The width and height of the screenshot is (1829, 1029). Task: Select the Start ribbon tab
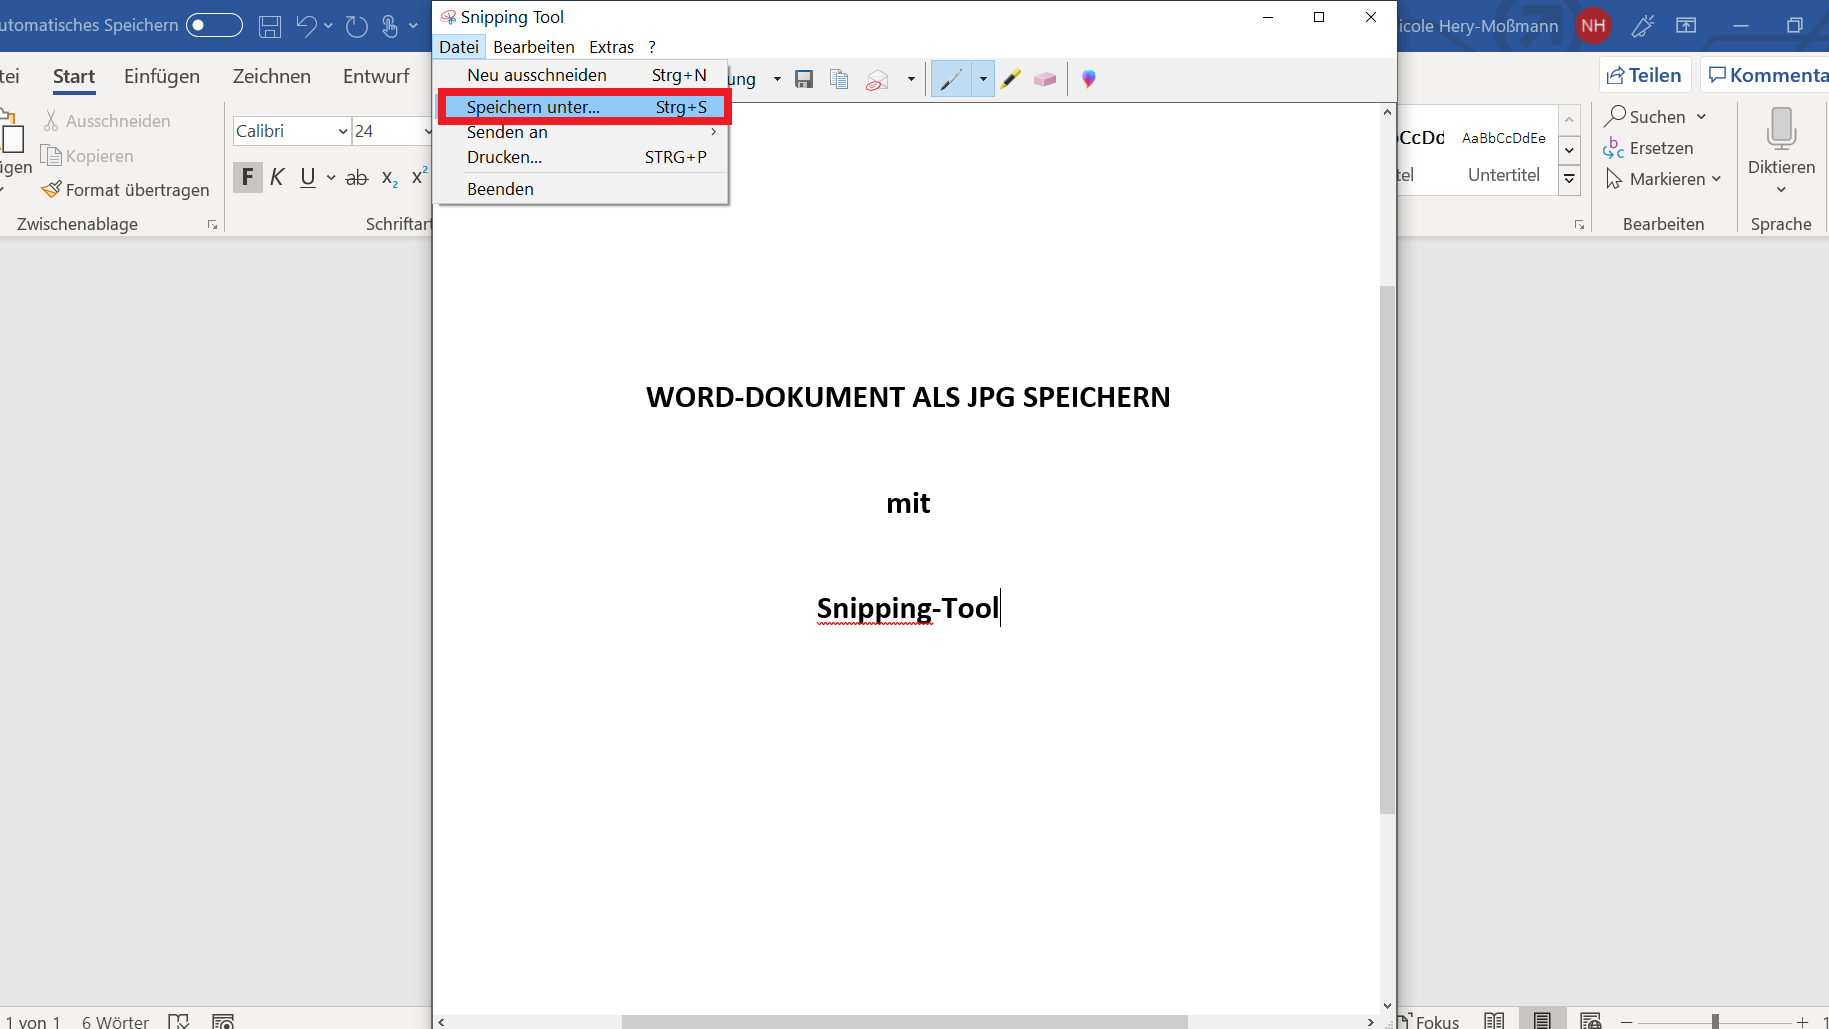click(x=74, y=76)
